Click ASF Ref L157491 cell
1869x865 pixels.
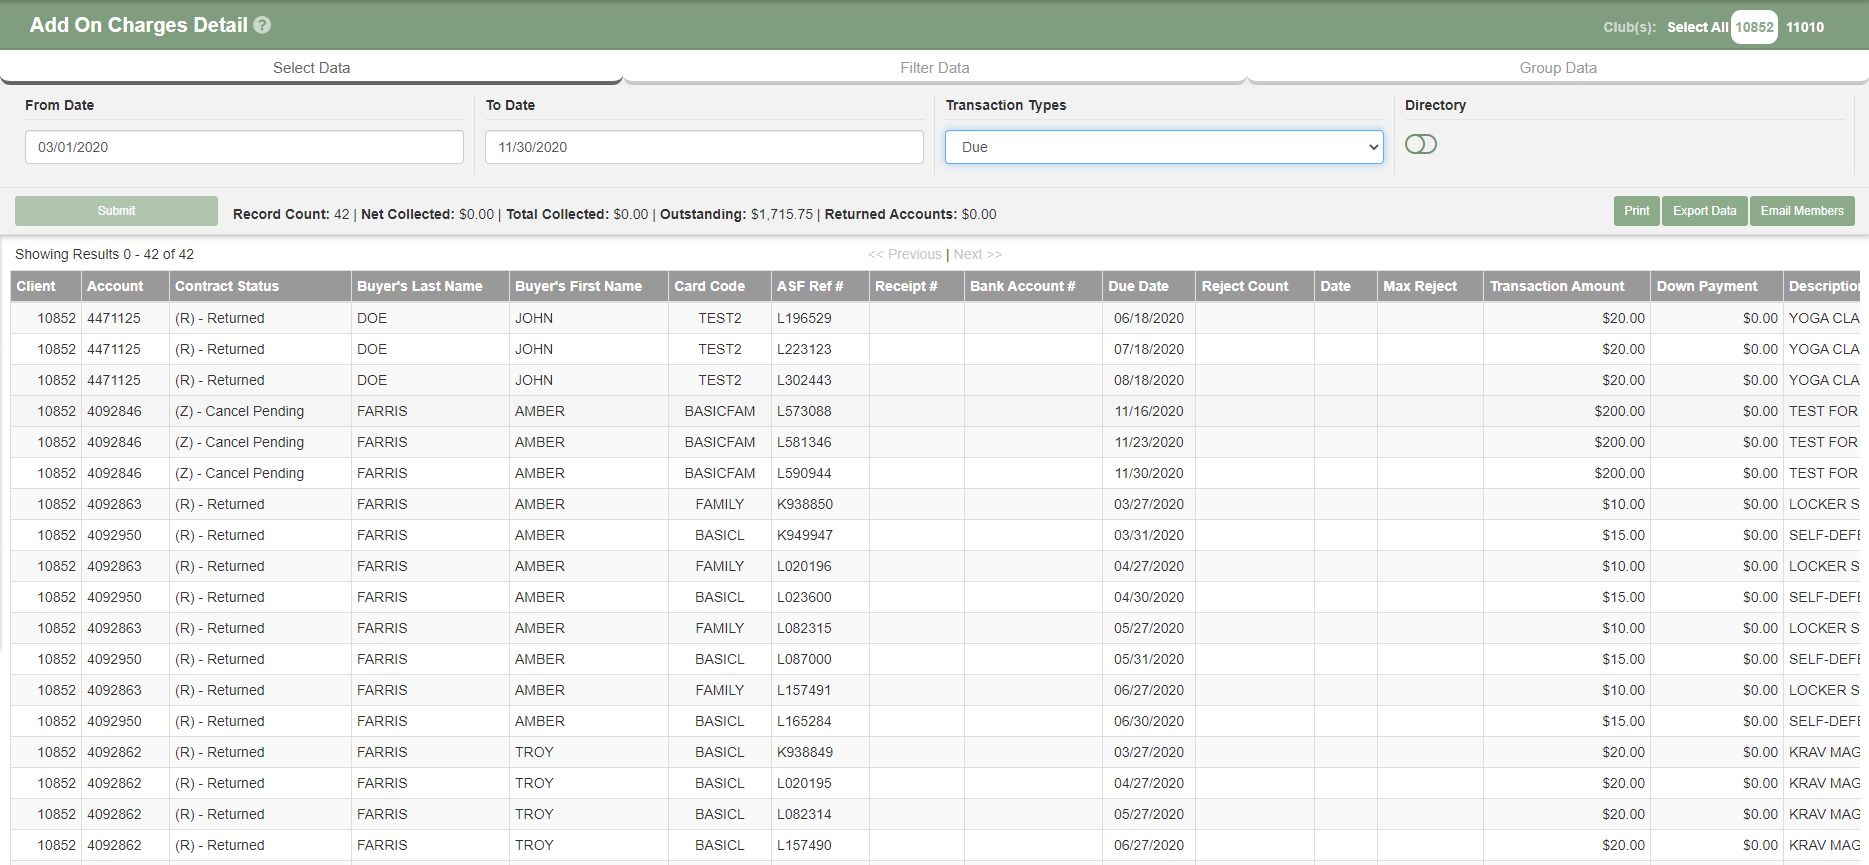[820, 690]
